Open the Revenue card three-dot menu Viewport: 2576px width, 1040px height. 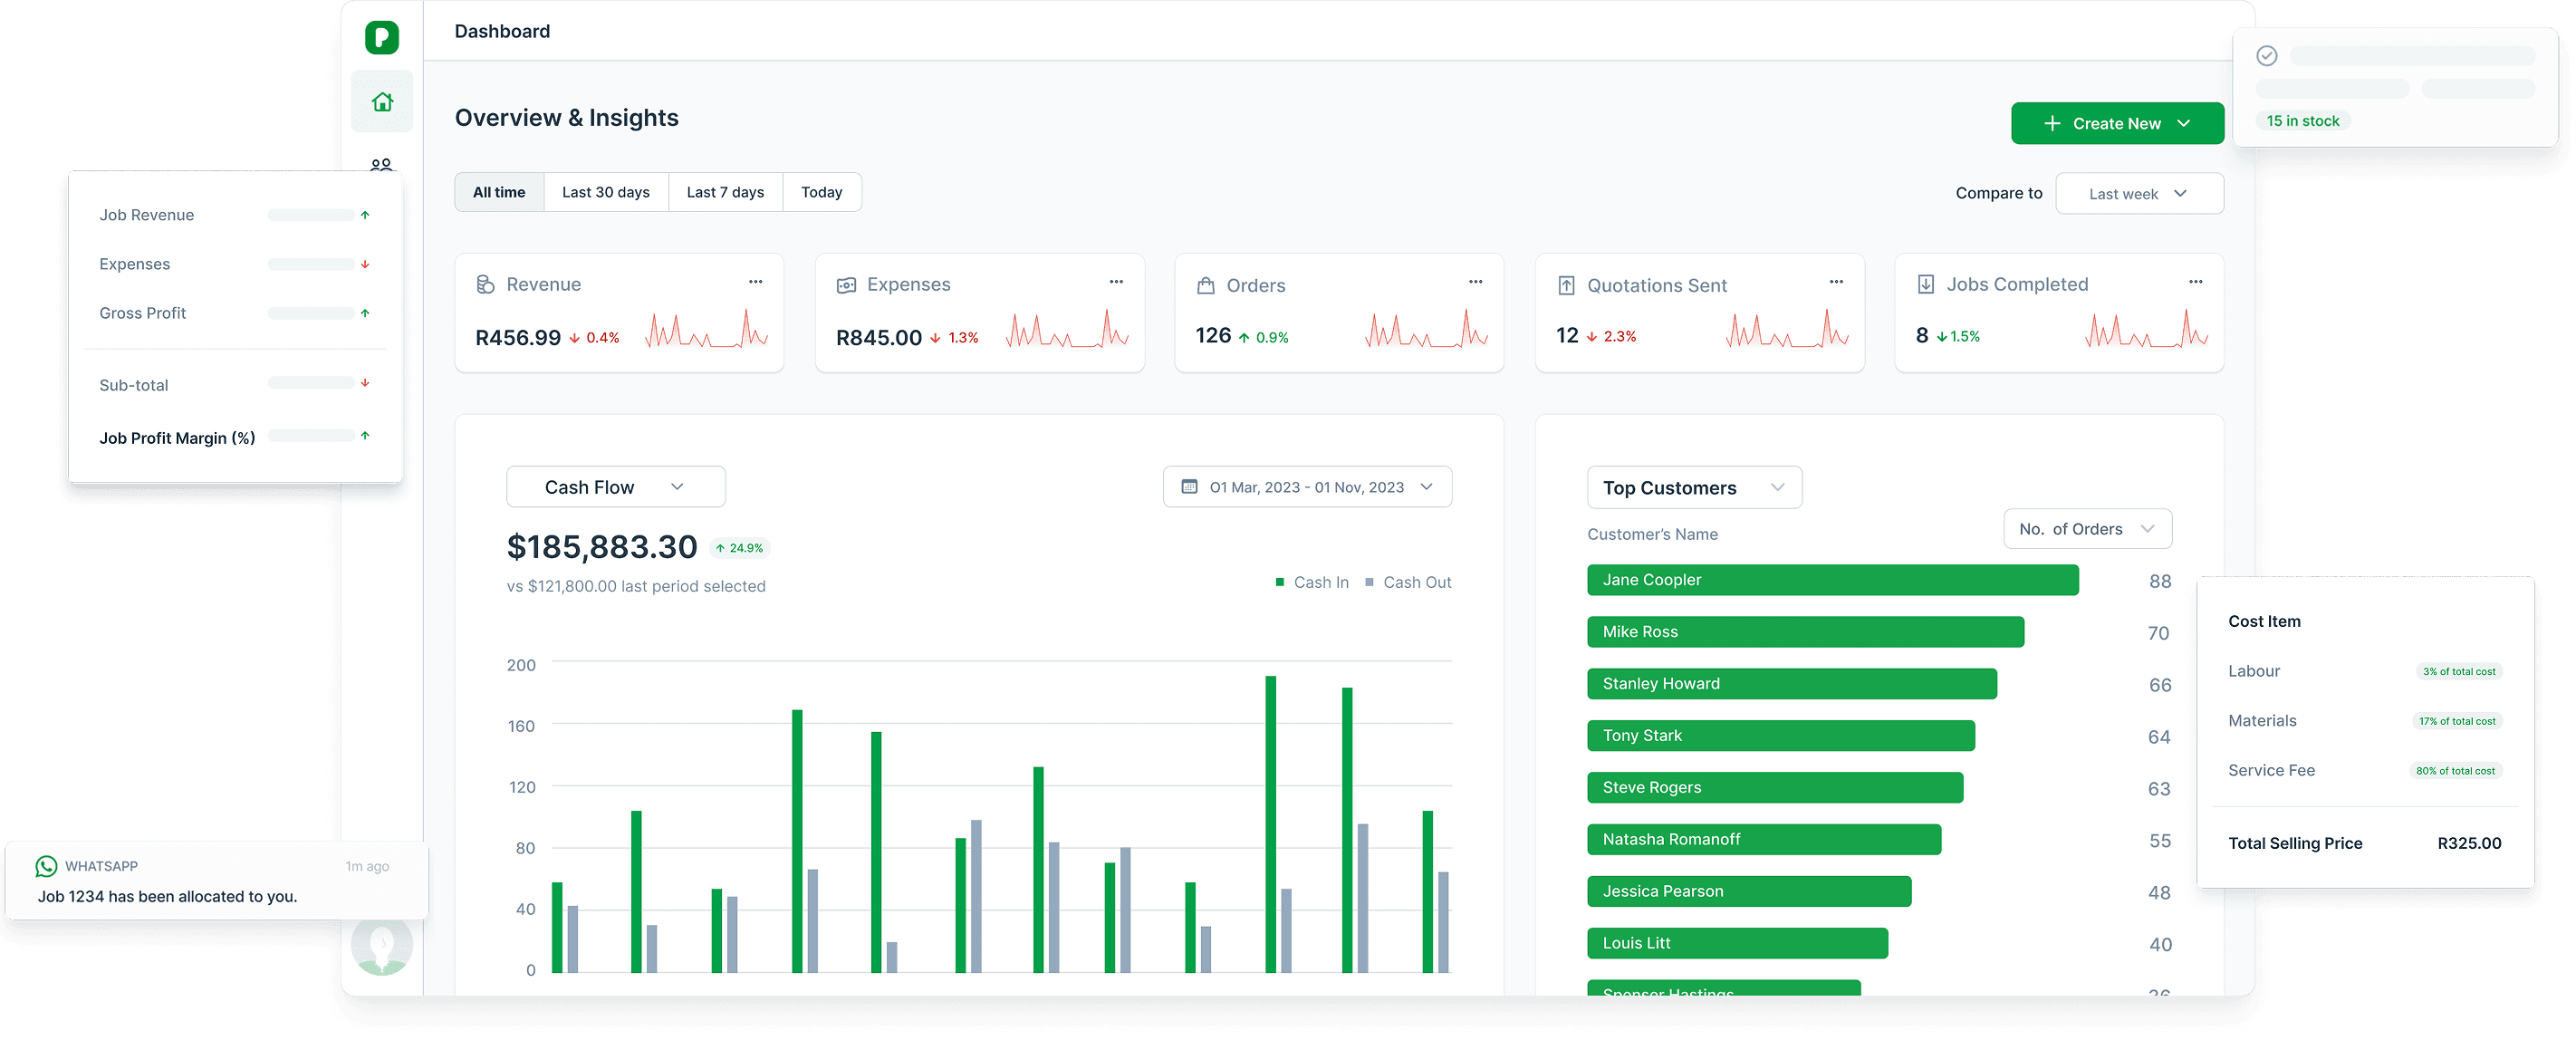click(755, 282)
